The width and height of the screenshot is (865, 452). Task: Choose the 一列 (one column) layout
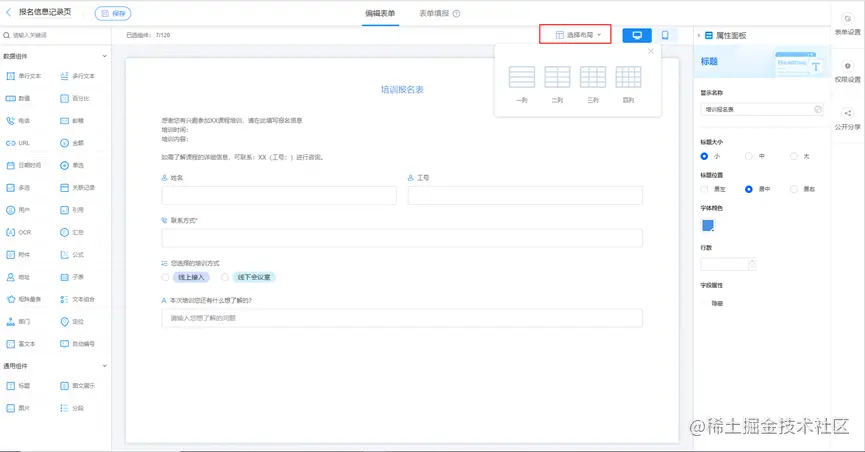point(521,84)
